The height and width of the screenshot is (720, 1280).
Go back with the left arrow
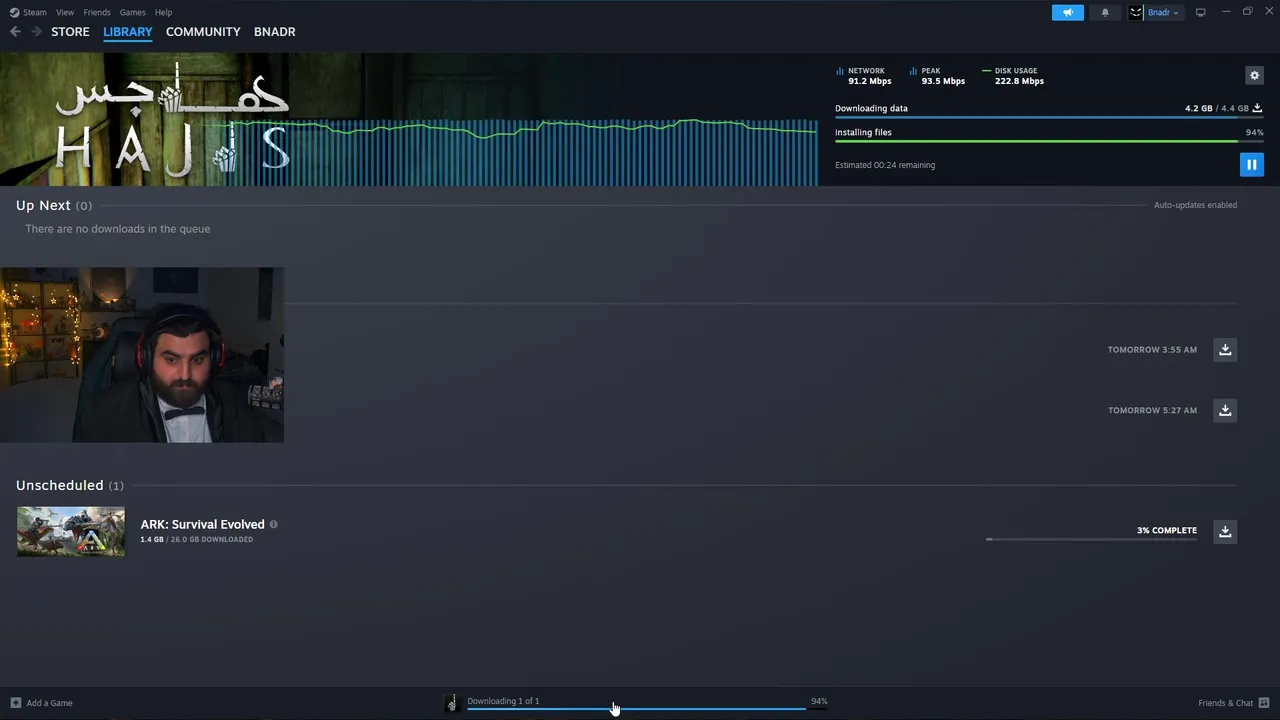pyautogui.click(x=15, y=32)
